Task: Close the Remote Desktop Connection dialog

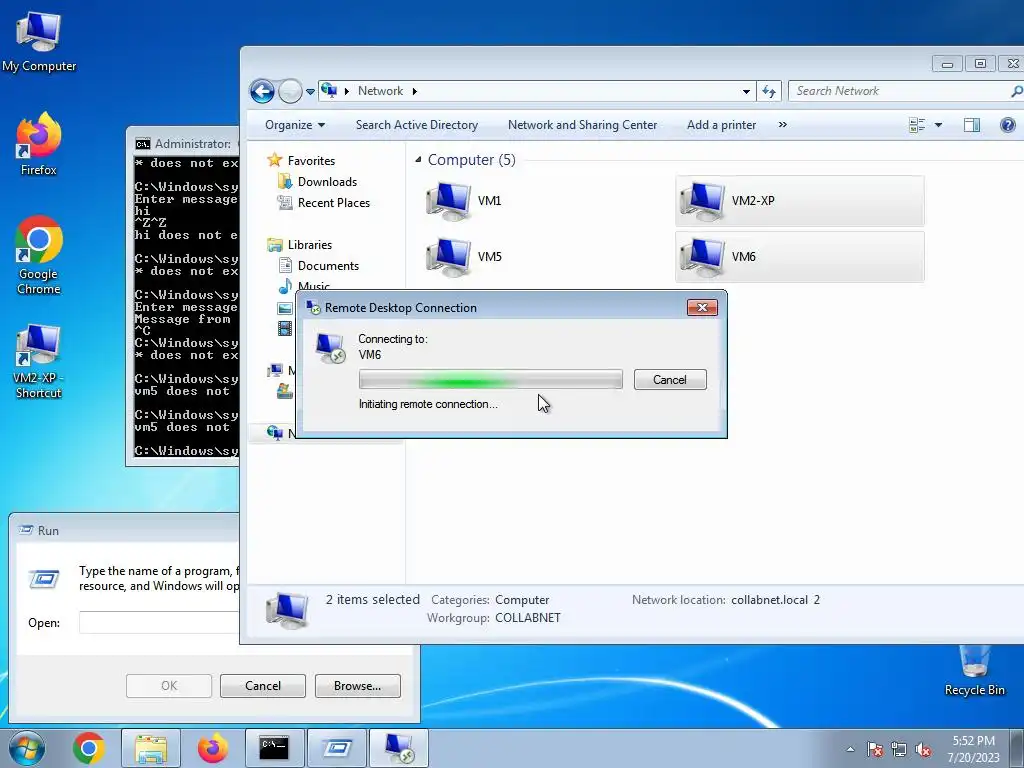Action: pyautogui.click(x=702, y=307)
